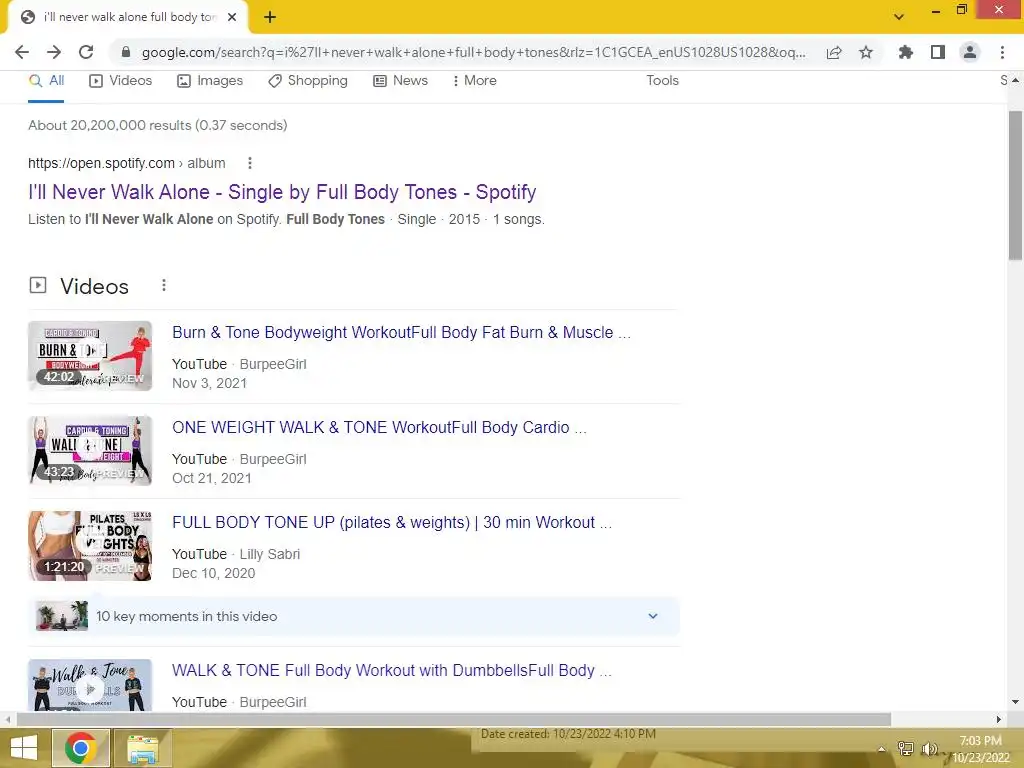Open the three-dot menu beside the Spotify result URL
The width and height of the screenshot is (1024, 768).
(x=249, y=163)
